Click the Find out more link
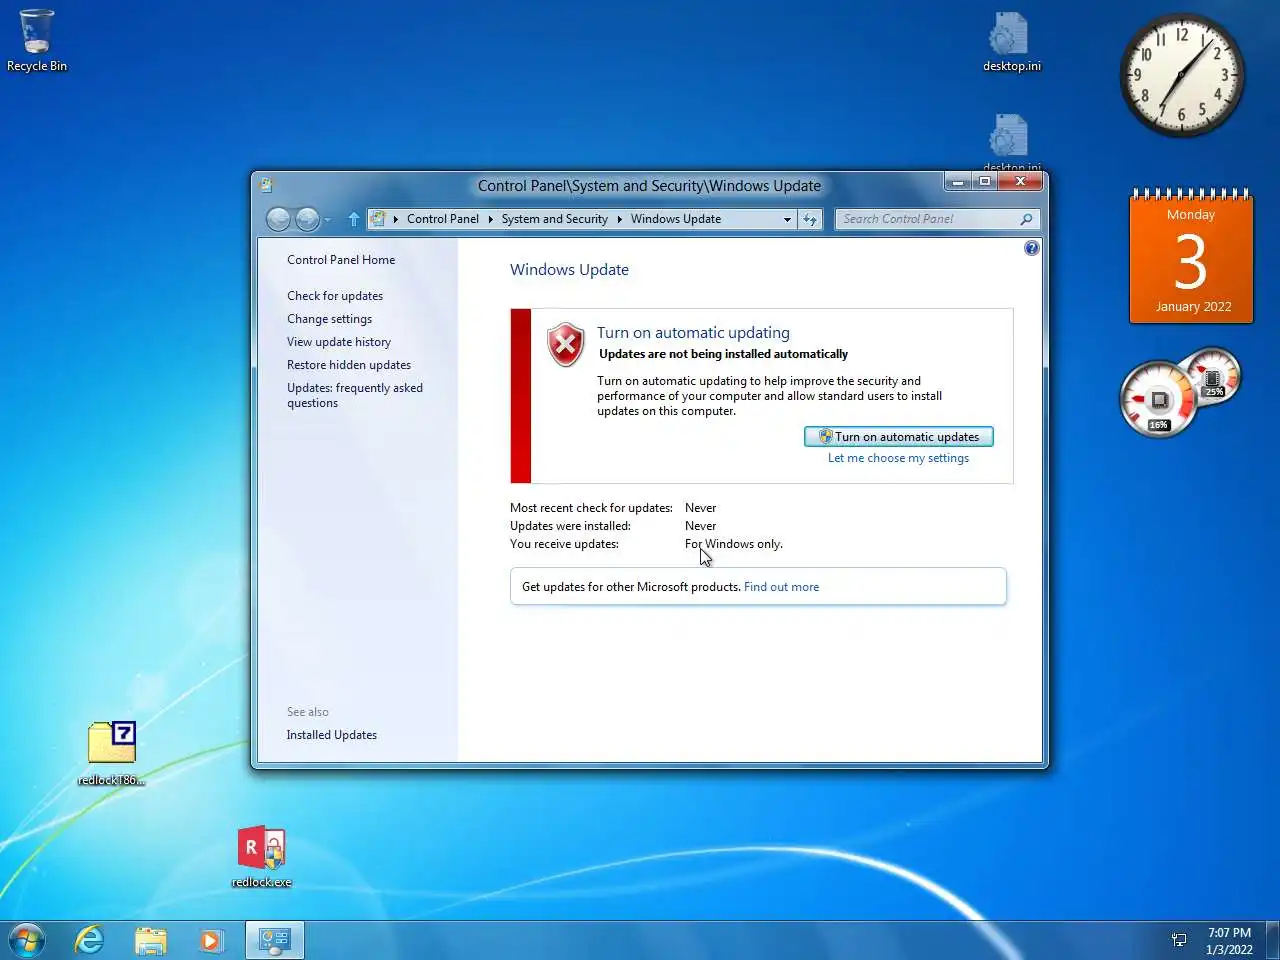Viewport: 1280px width, 960px height. point(781,587)
